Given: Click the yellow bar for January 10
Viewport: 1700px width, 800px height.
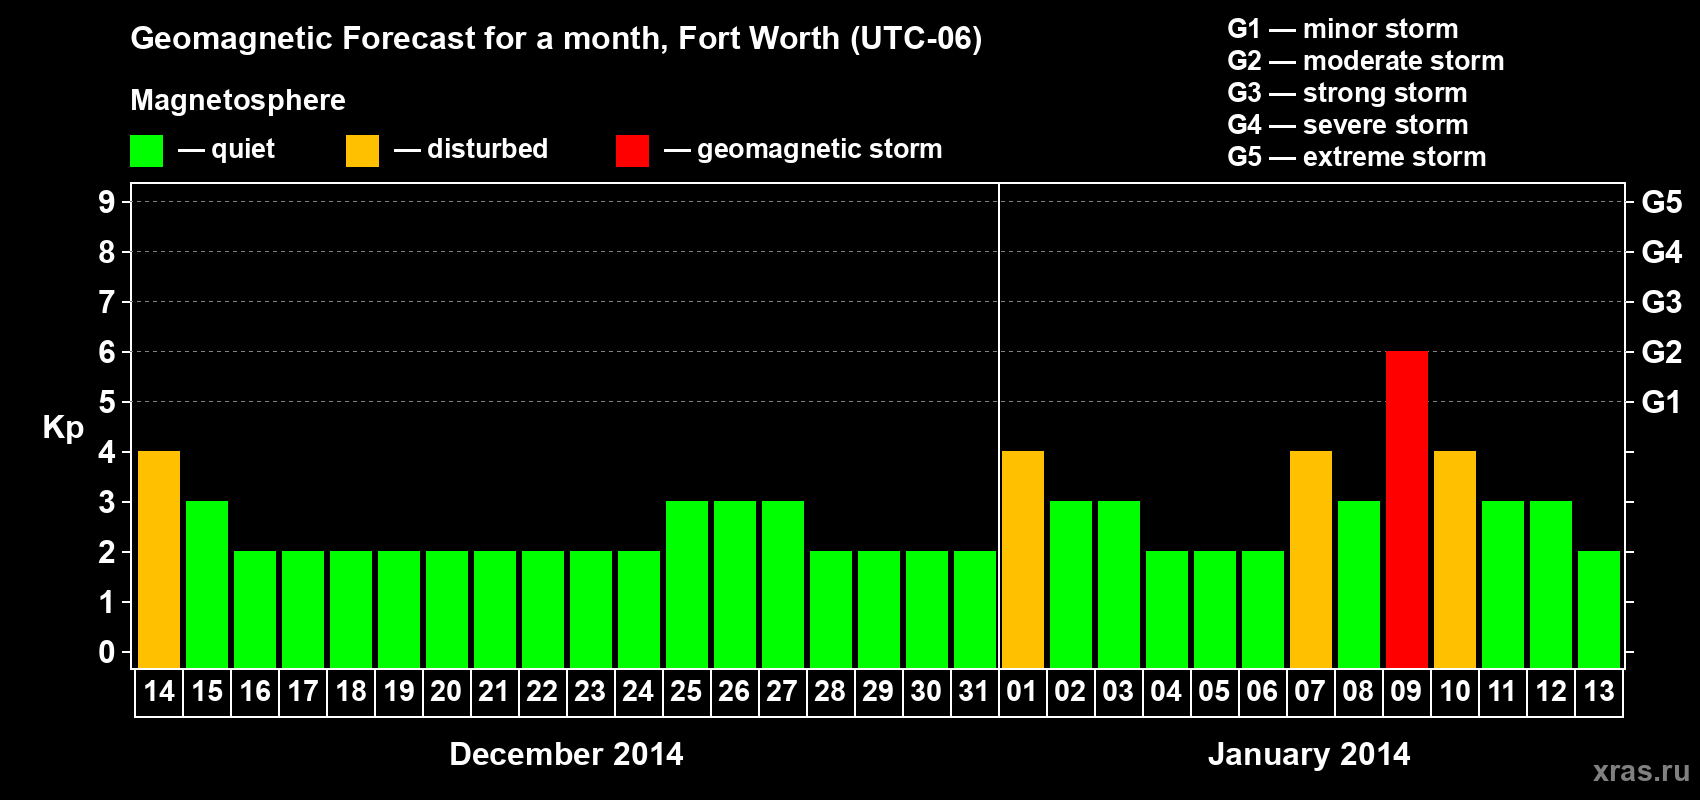Looking at the screenshot, I should pyautogui.click(x=1455, y=560).
